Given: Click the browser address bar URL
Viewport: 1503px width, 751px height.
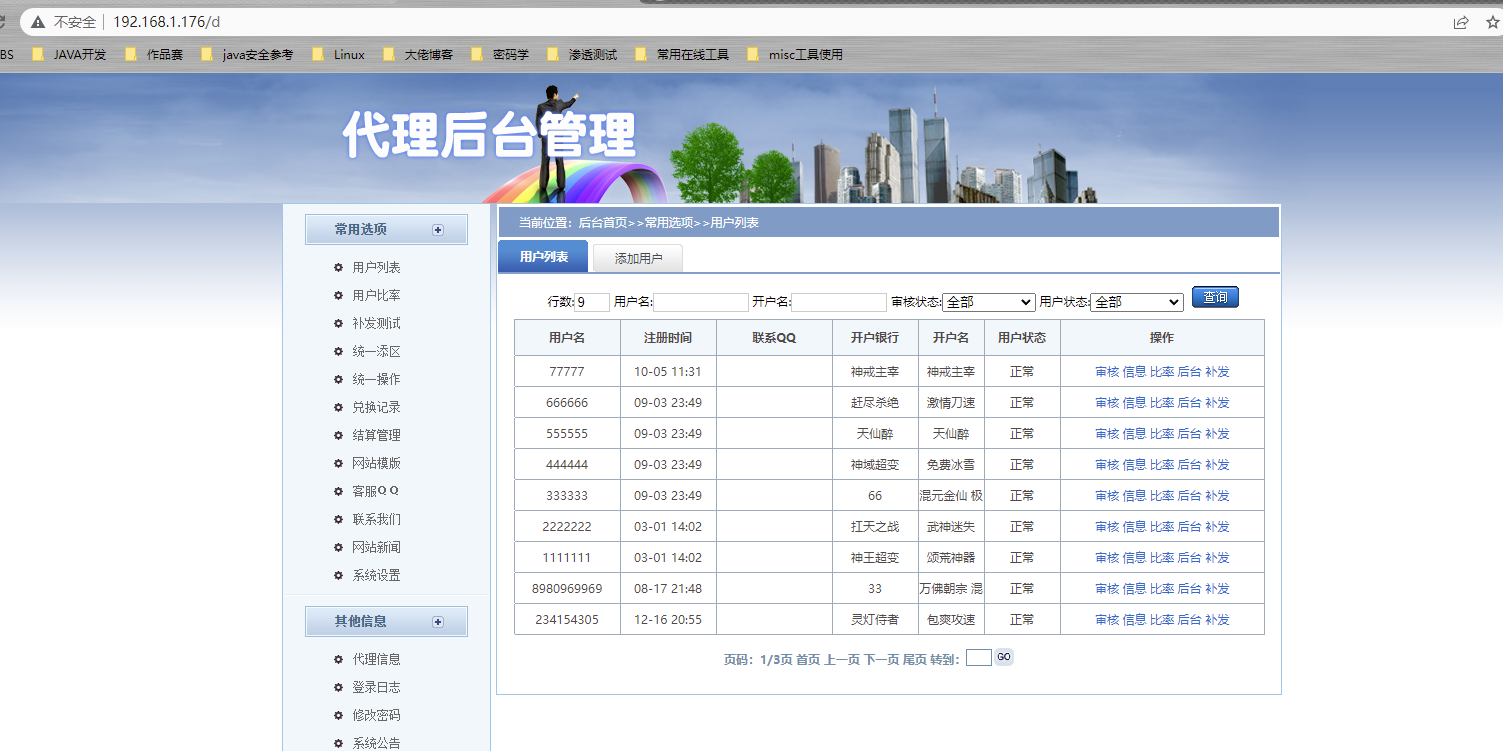Looking at the screenshot, I should click(x=166, y=22).
